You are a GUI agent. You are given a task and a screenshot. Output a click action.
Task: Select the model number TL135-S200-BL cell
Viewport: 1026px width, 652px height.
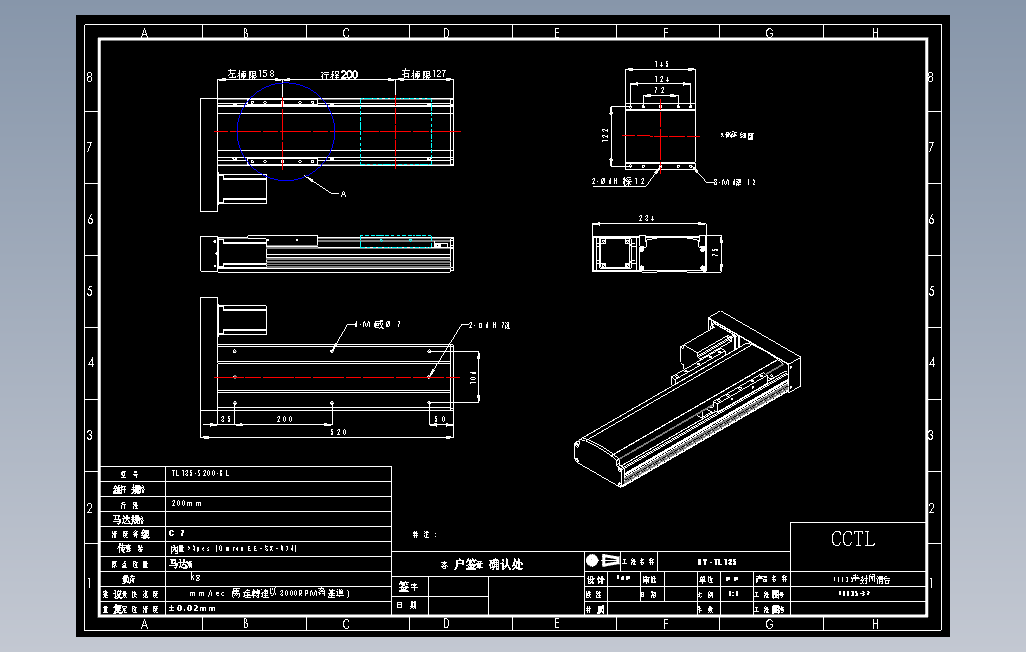coord(278,473)
